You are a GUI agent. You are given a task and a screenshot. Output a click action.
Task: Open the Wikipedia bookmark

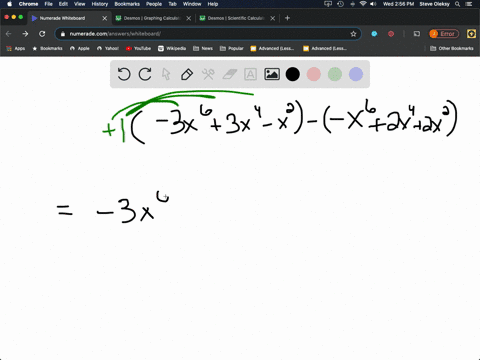(x=172, y=48)
